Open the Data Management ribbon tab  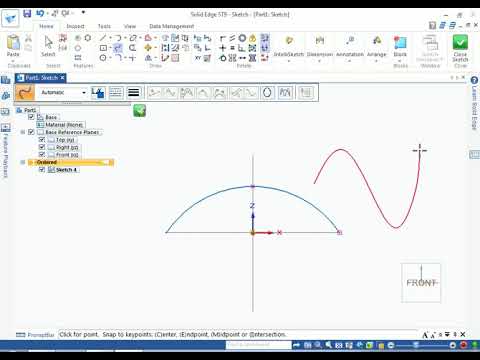point(172,26)
